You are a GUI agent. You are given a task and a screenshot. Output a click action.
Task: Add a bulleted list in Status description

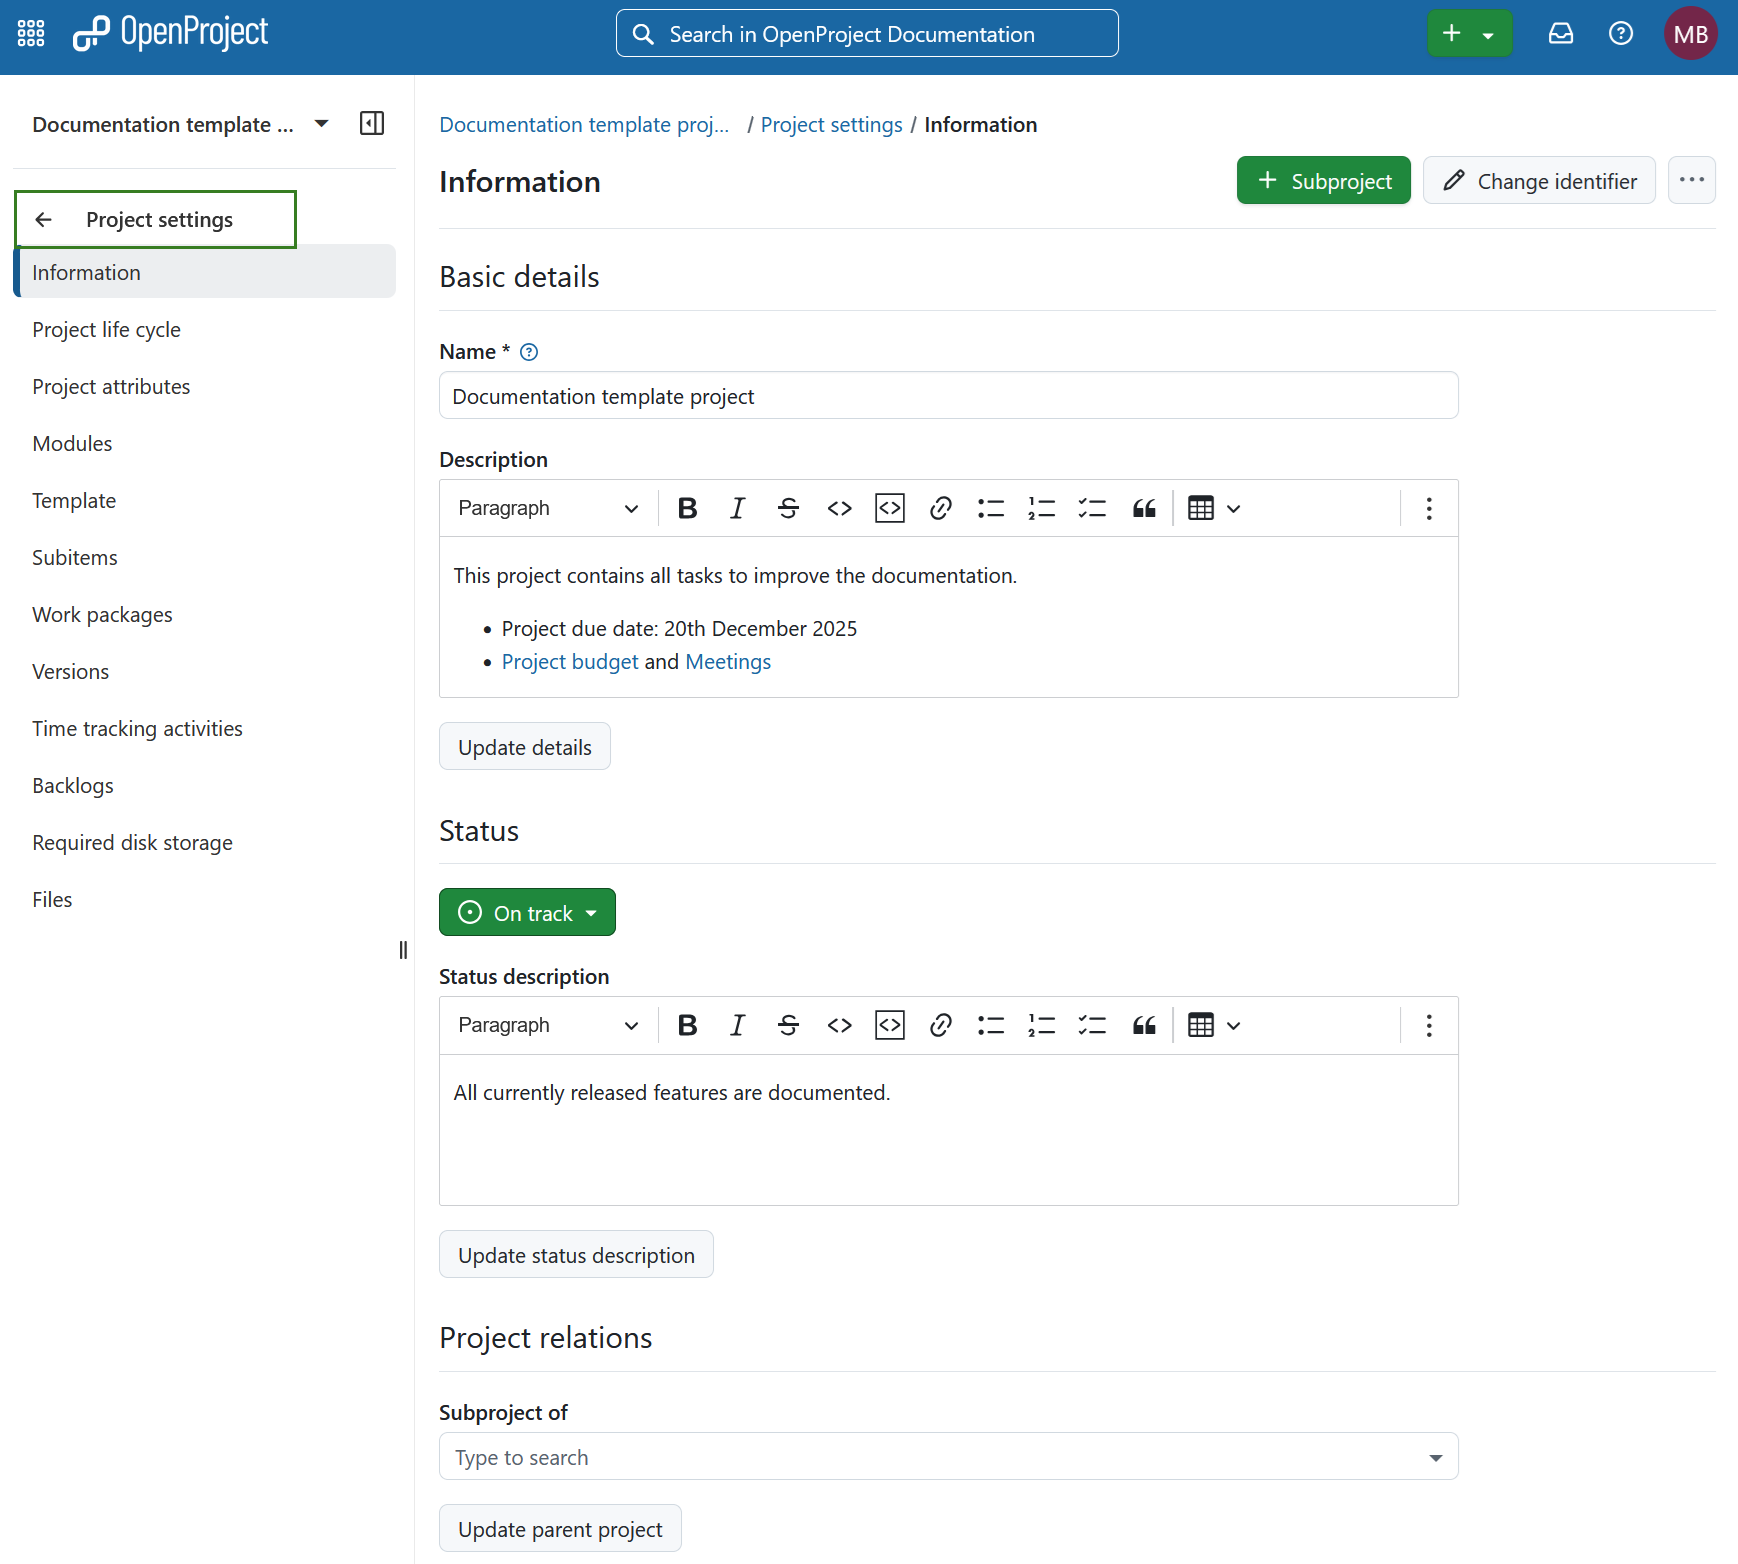[x=990, y=1025]
